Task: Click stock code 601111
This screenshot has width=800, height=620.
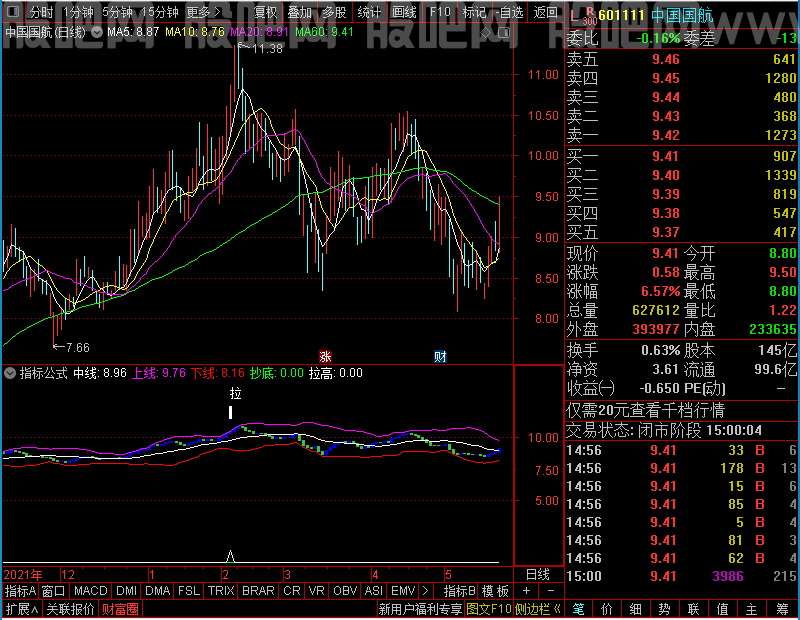Action: (x=621, y=15)
